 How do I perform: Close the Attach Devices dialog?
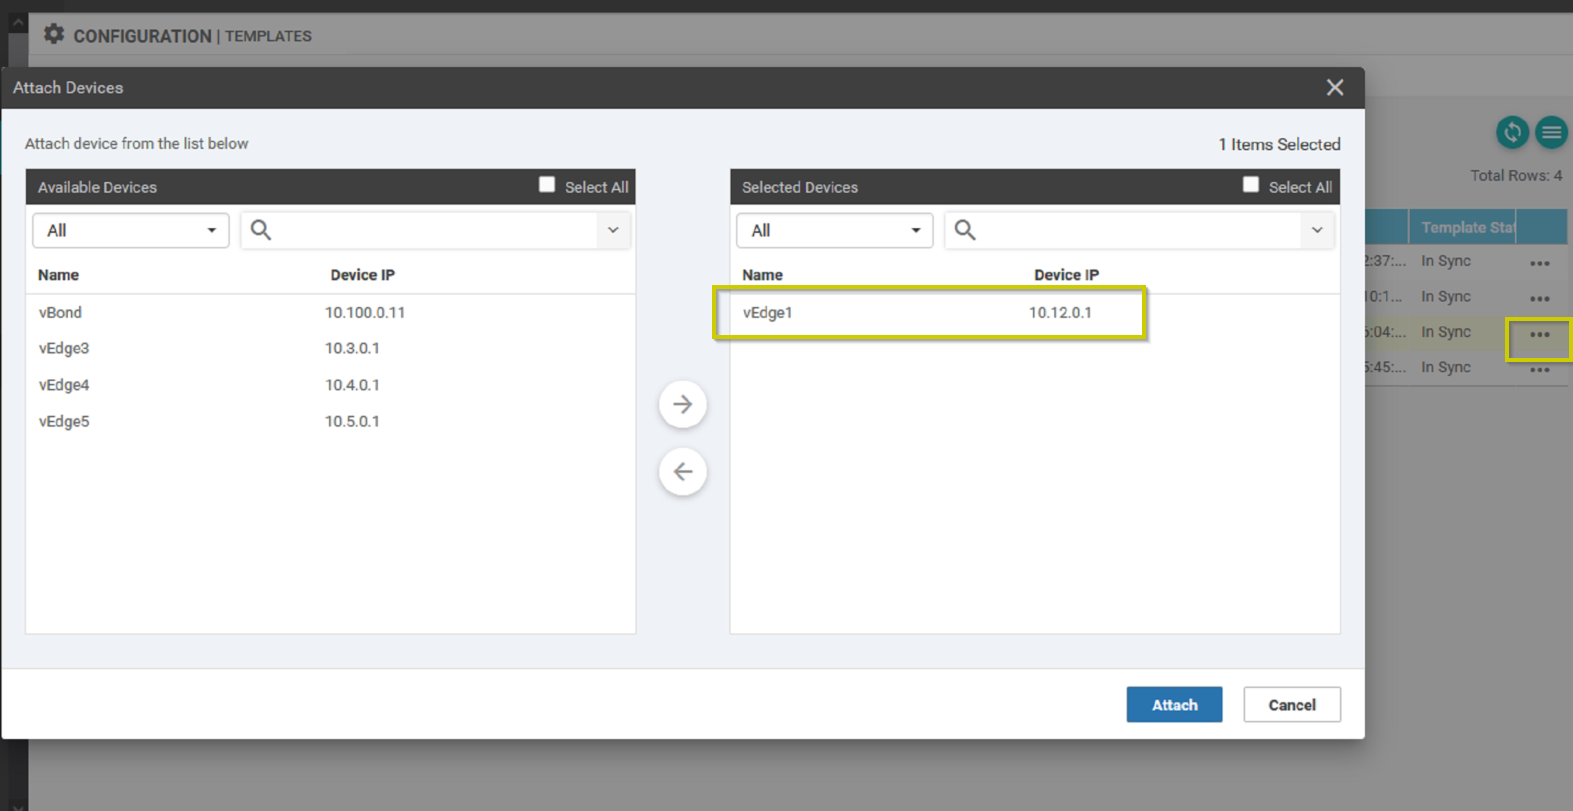[1335, 88]
